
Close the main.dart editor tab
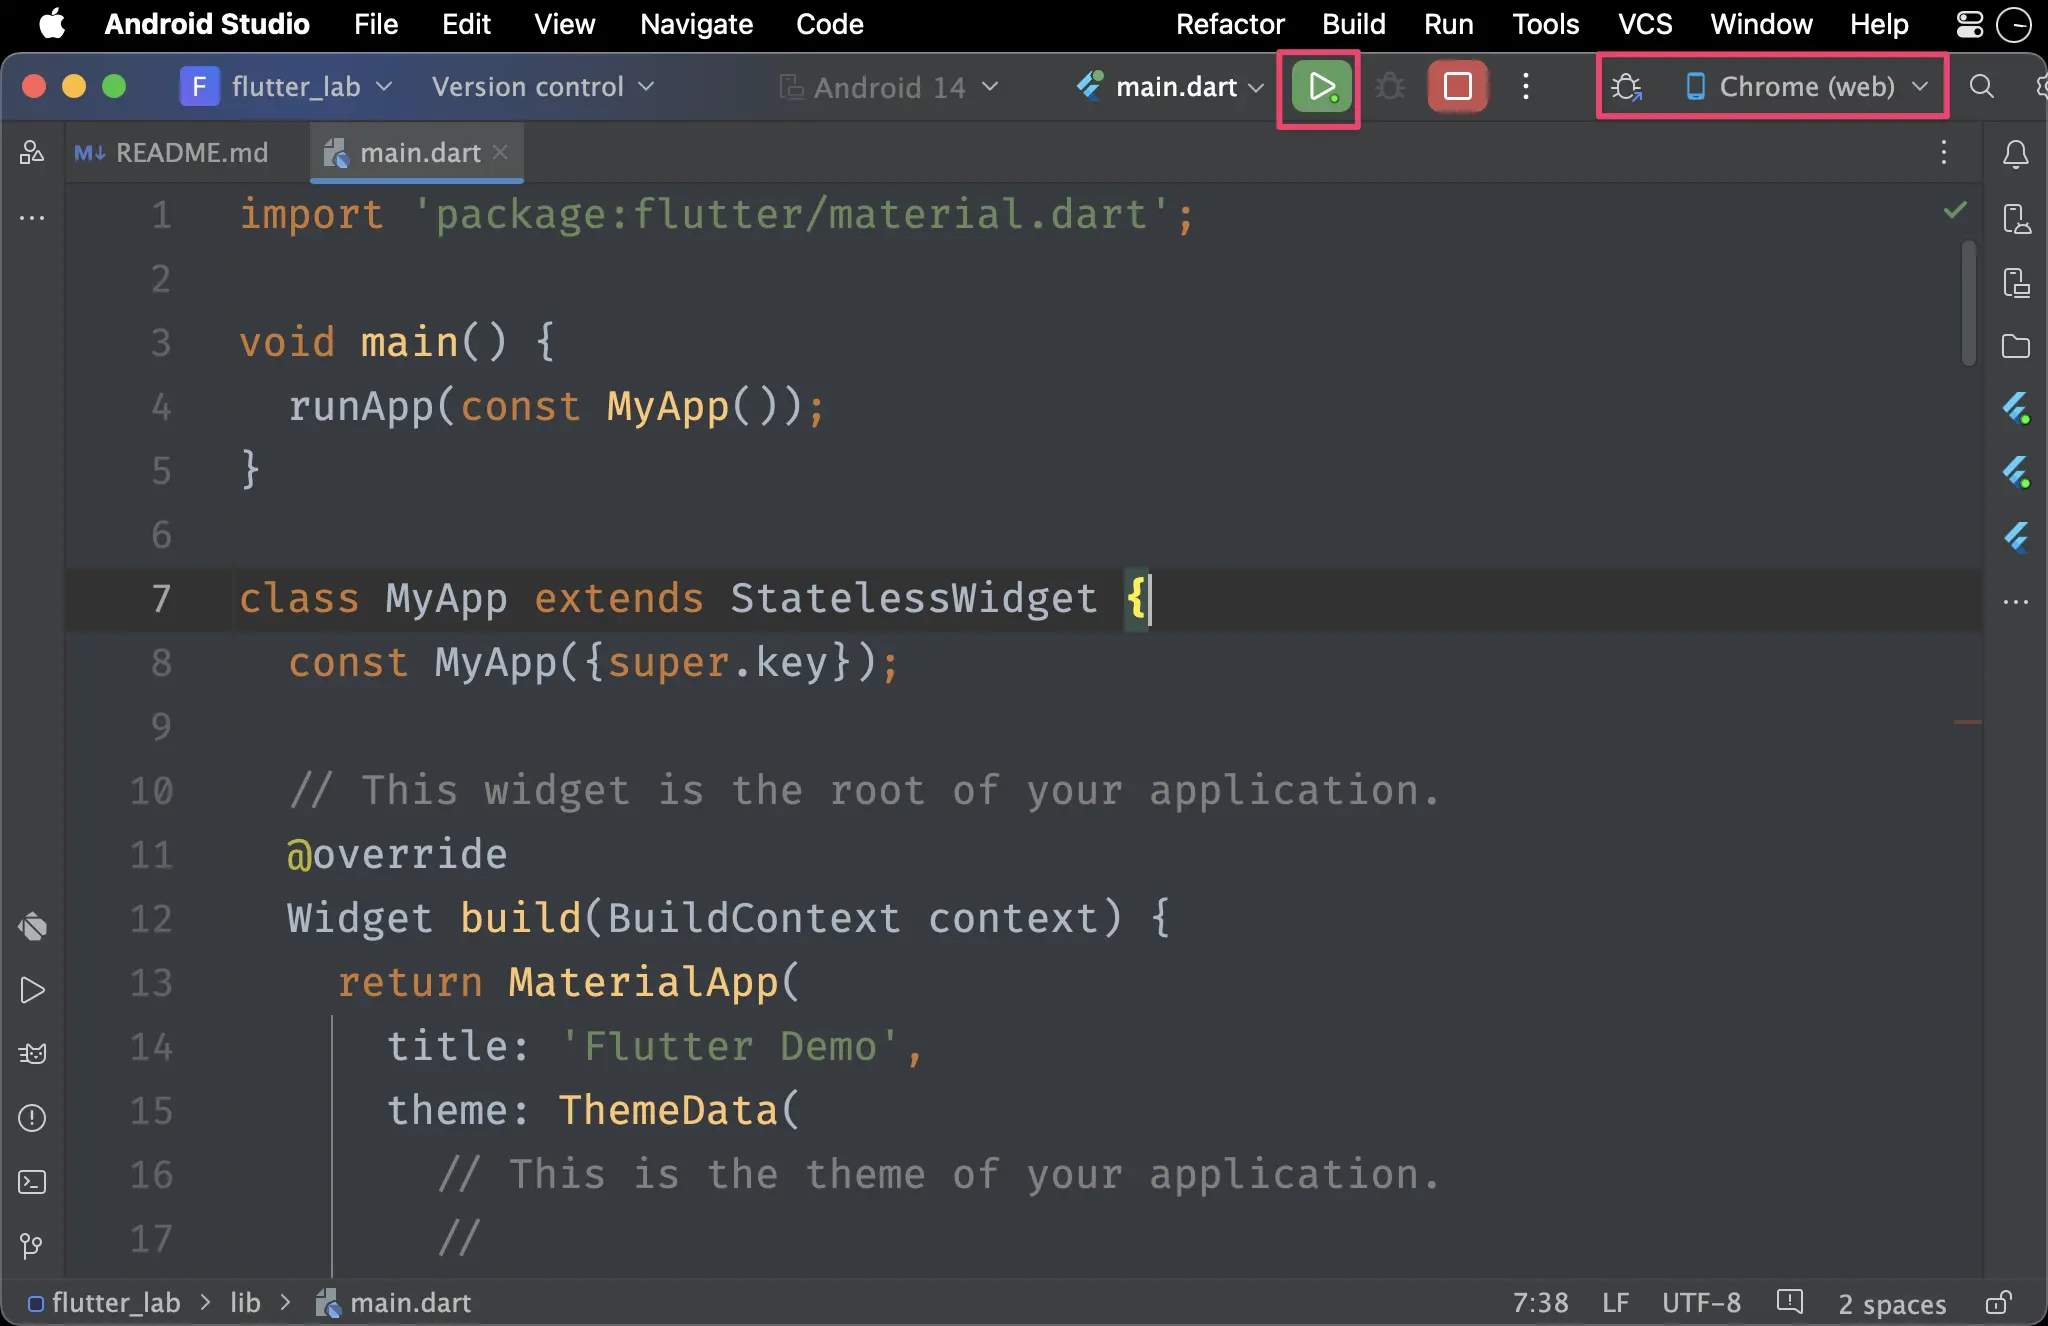click(x=501, y=152)
